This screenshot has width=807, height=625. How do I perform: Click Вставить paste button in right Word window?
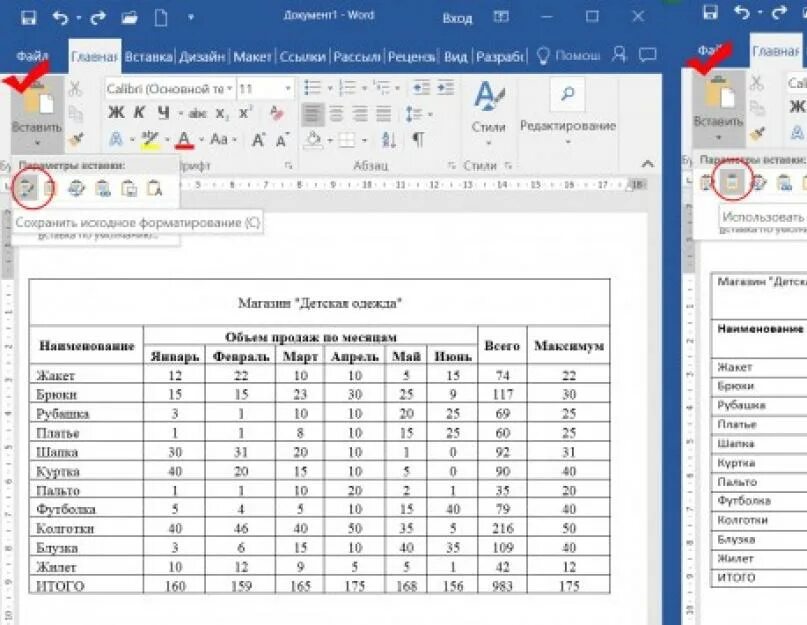(718, 110)
